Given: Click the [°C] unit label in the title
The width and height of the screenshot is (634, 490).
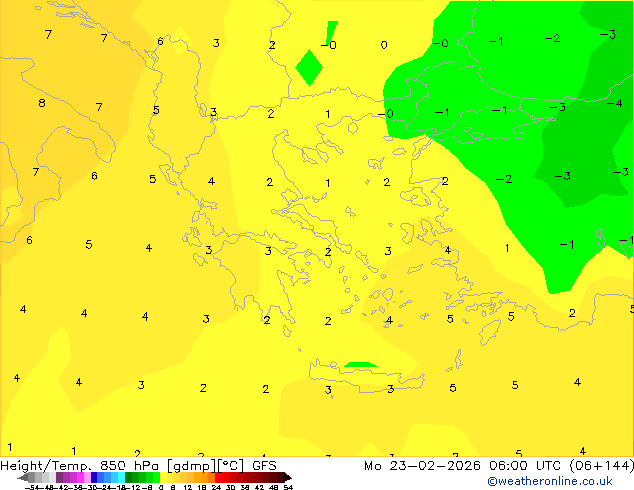Looking at the screenshot, I should click(231, 466).
